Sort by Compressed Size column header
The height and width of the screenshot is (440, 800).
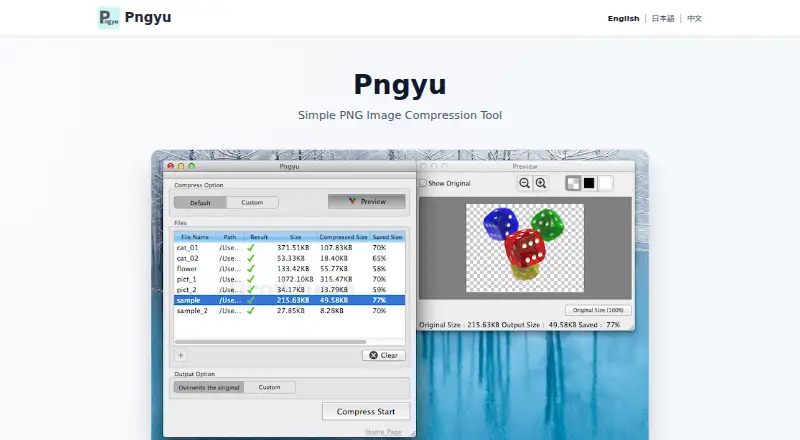[343, 237]
